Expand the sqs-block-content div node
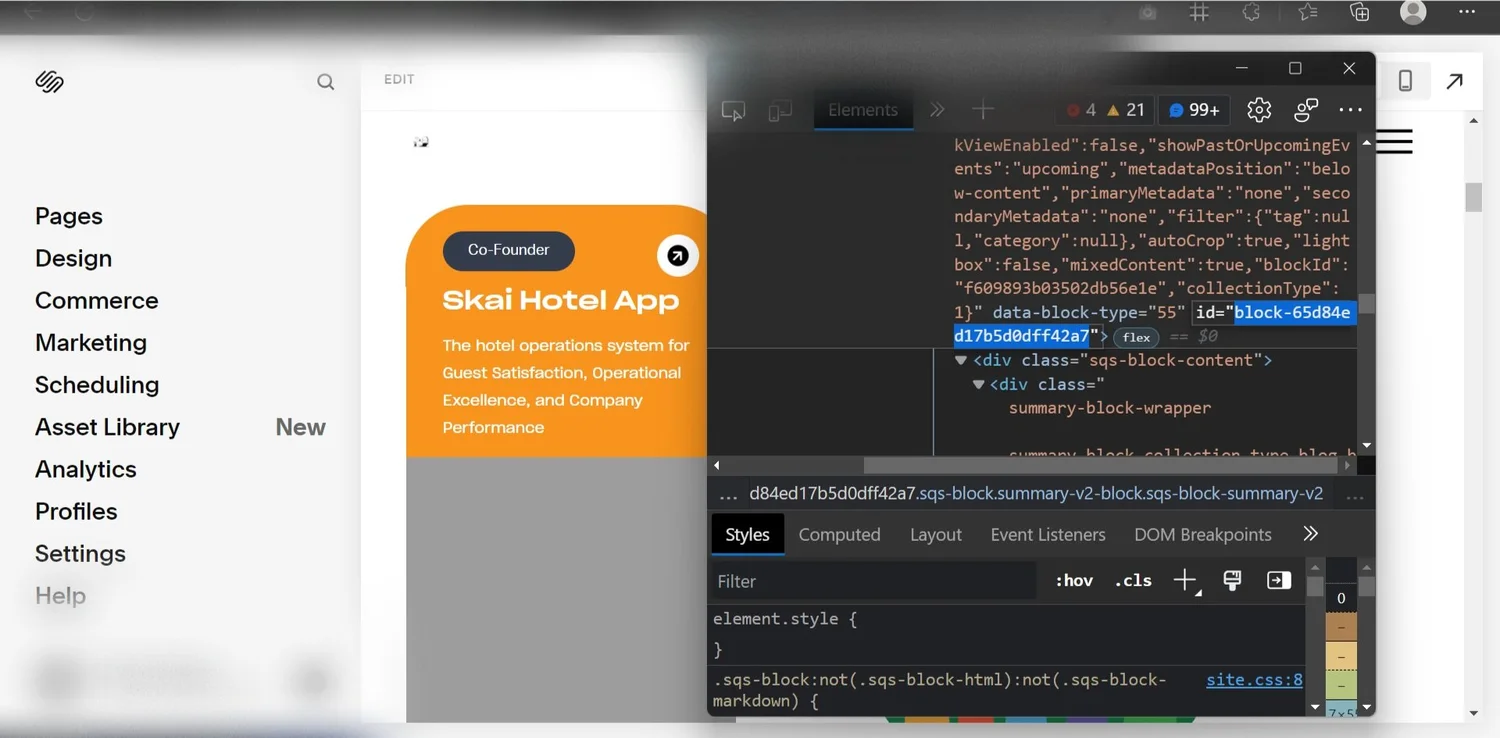Image resolution: width=1500 pixels, height=738 pixels. point(960,360)
